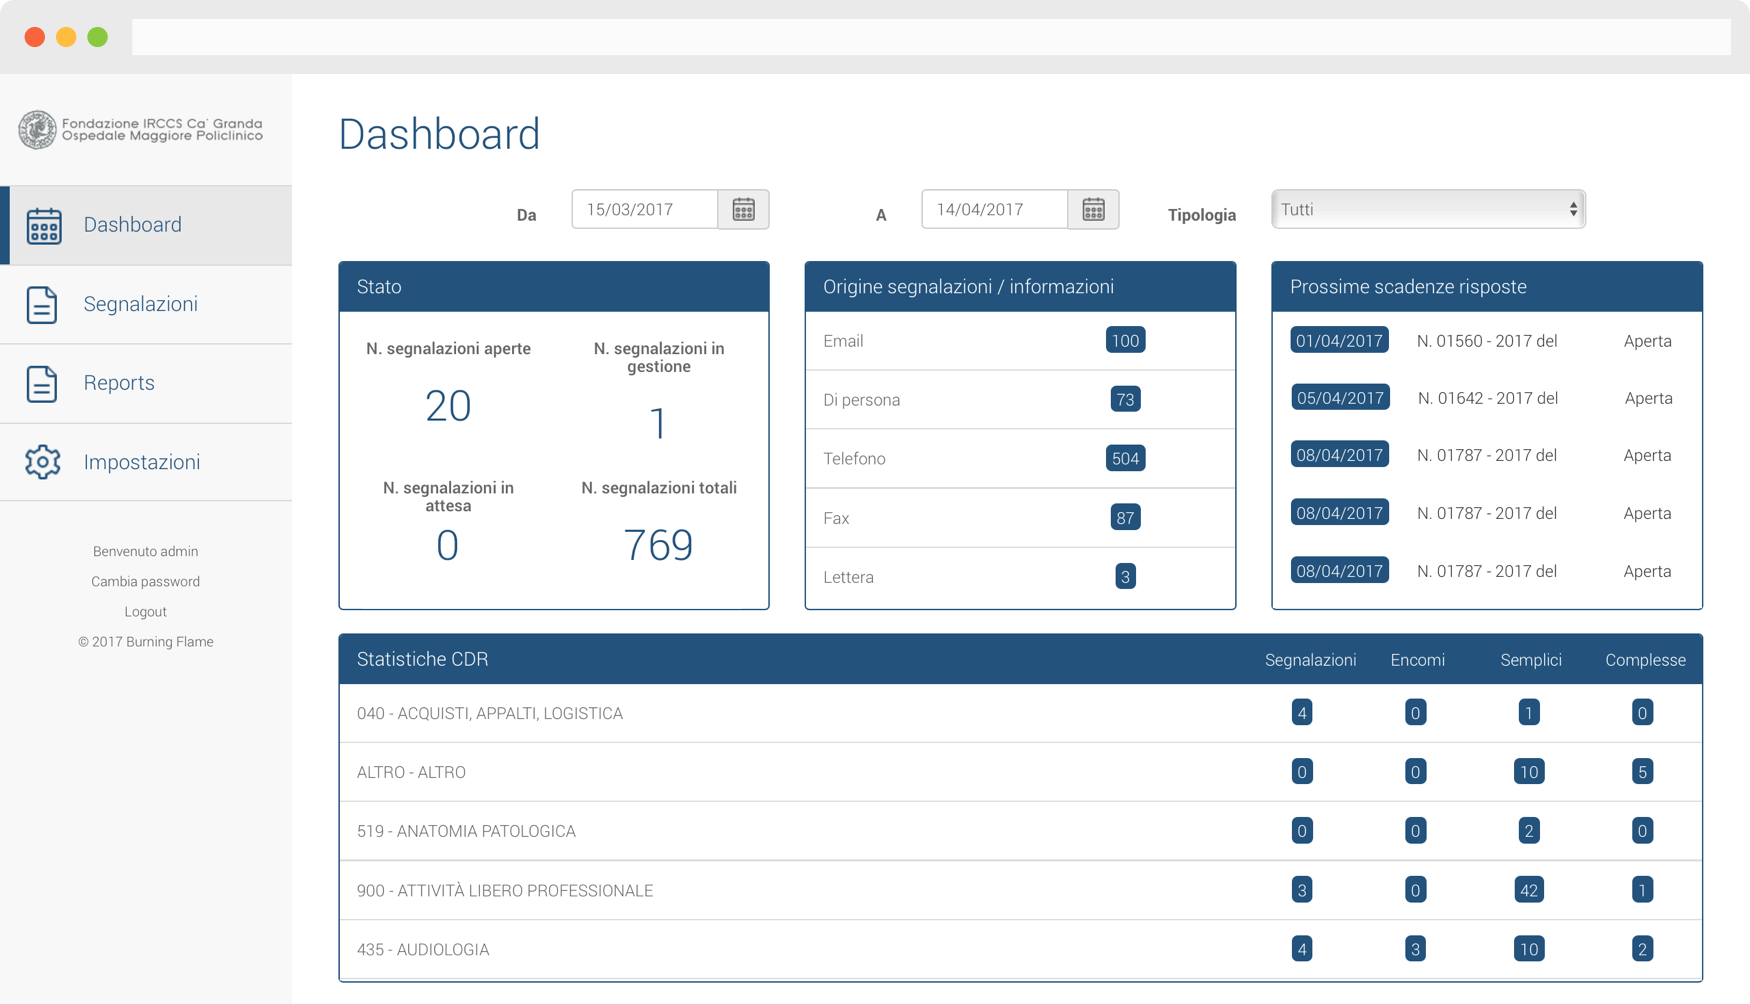Click the Di persona count badge 73
This screenshot has height=1004, width=1750.
pyautogui.click(x=1125, y=399)
